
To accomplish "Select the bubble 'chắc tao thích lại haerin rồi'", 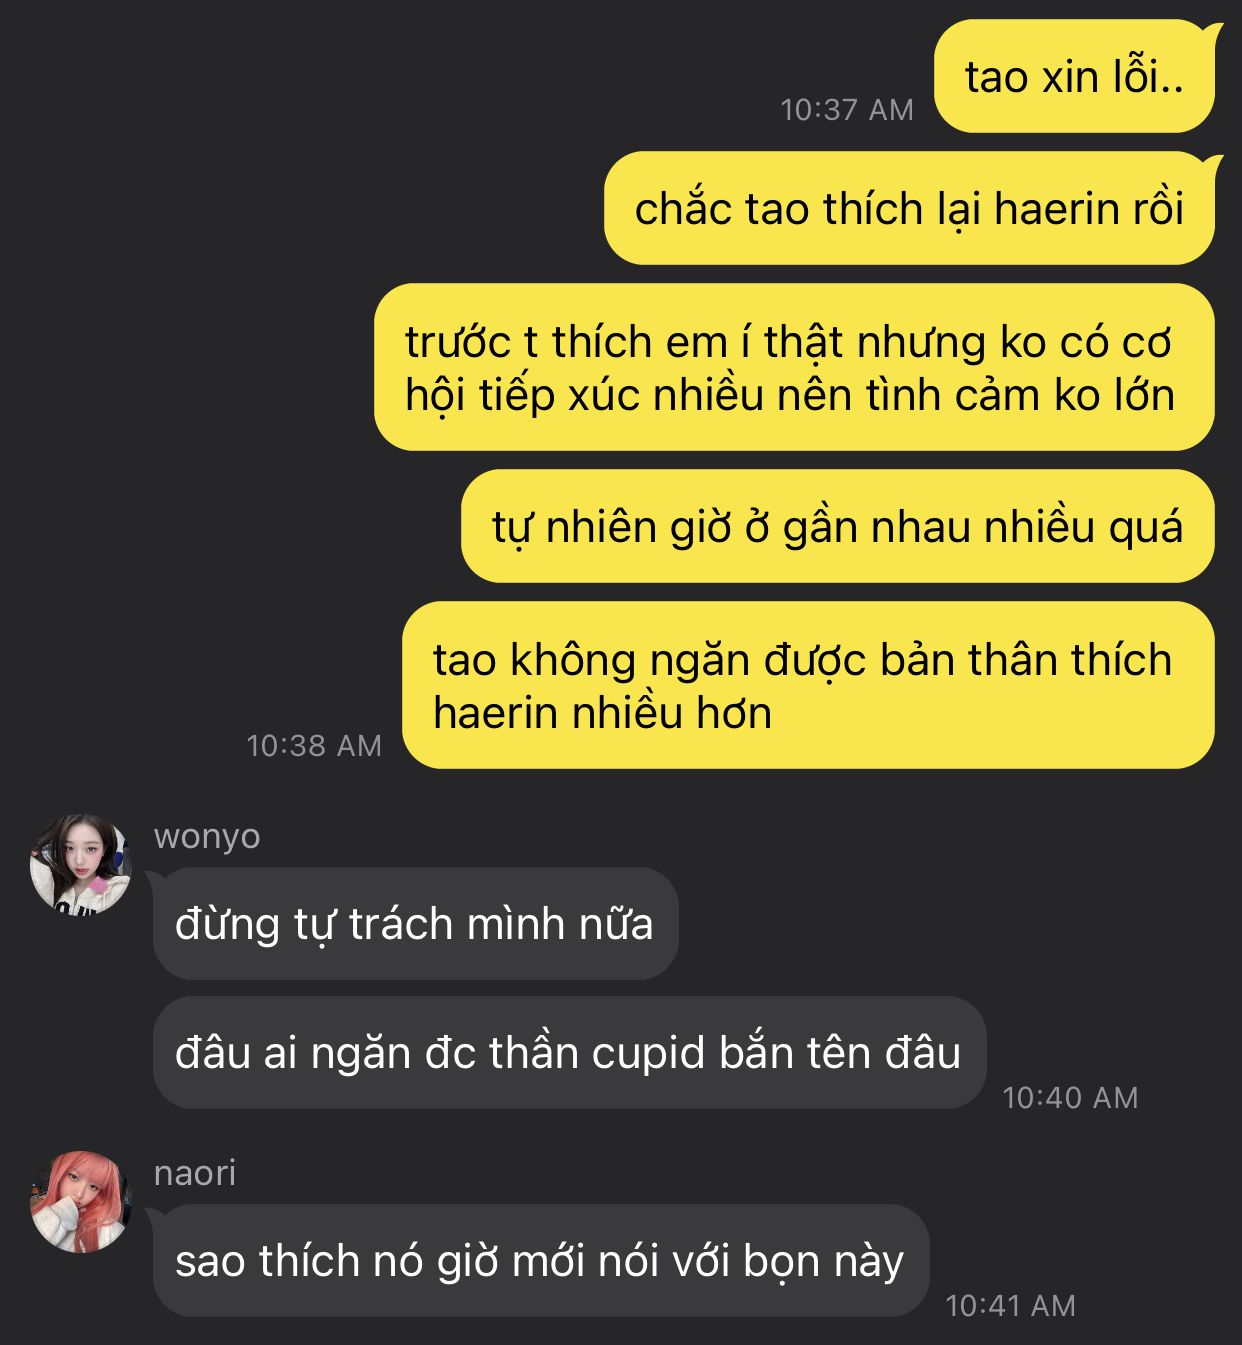I will click(909, 208).
